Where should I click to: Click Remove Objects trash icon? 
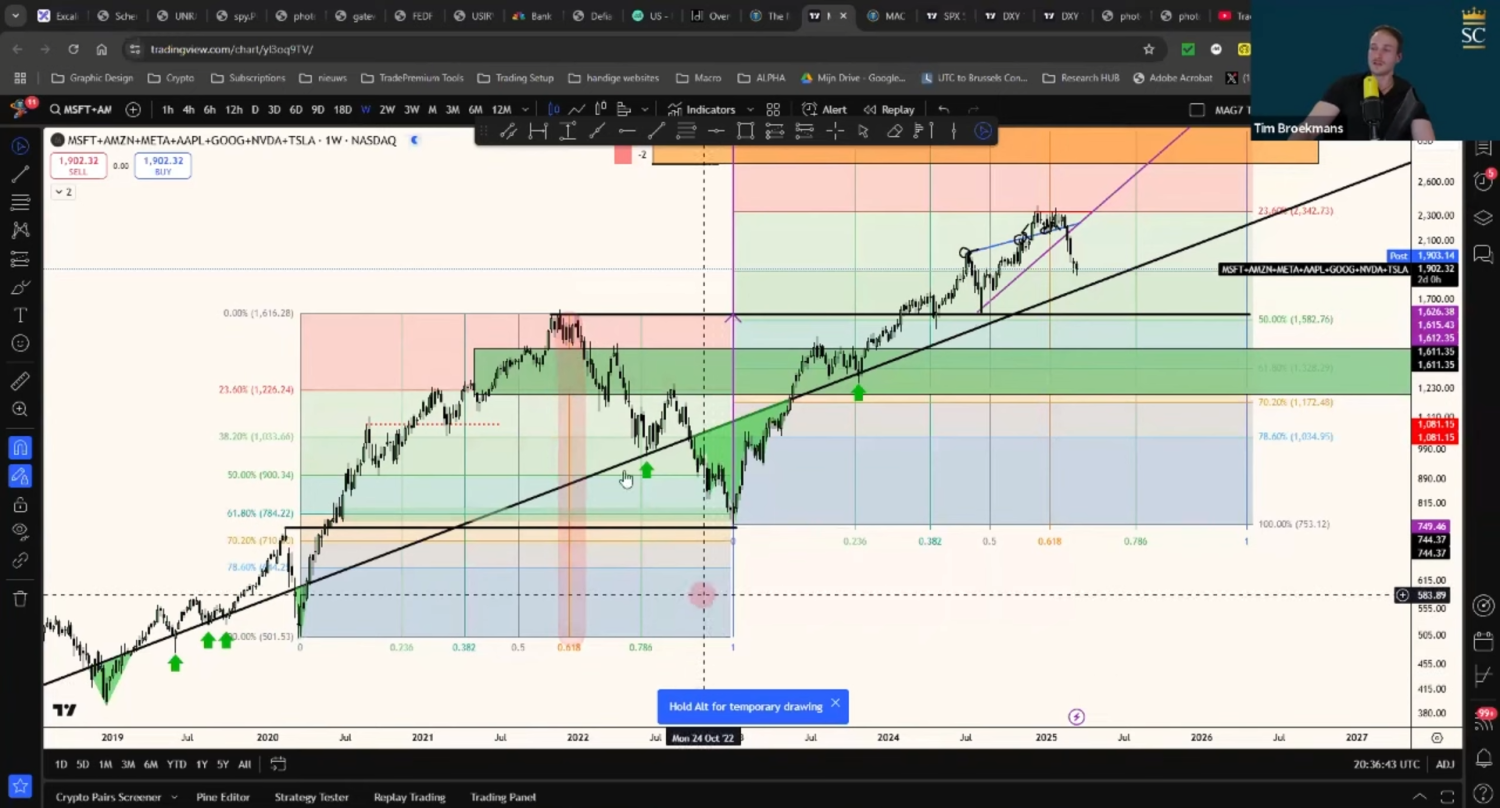coord(19,599)
